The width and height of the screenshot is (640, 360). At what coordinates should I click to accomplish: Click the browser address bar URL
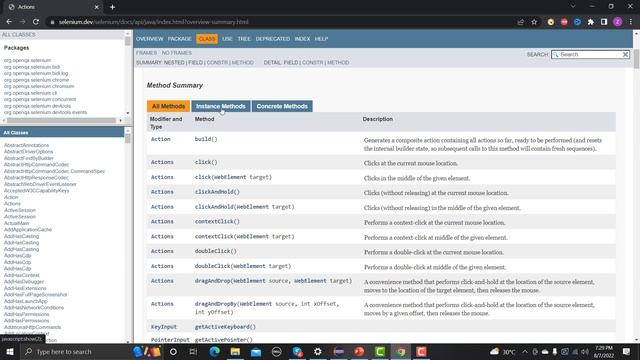pyautogui.click(x=153, y=22)
